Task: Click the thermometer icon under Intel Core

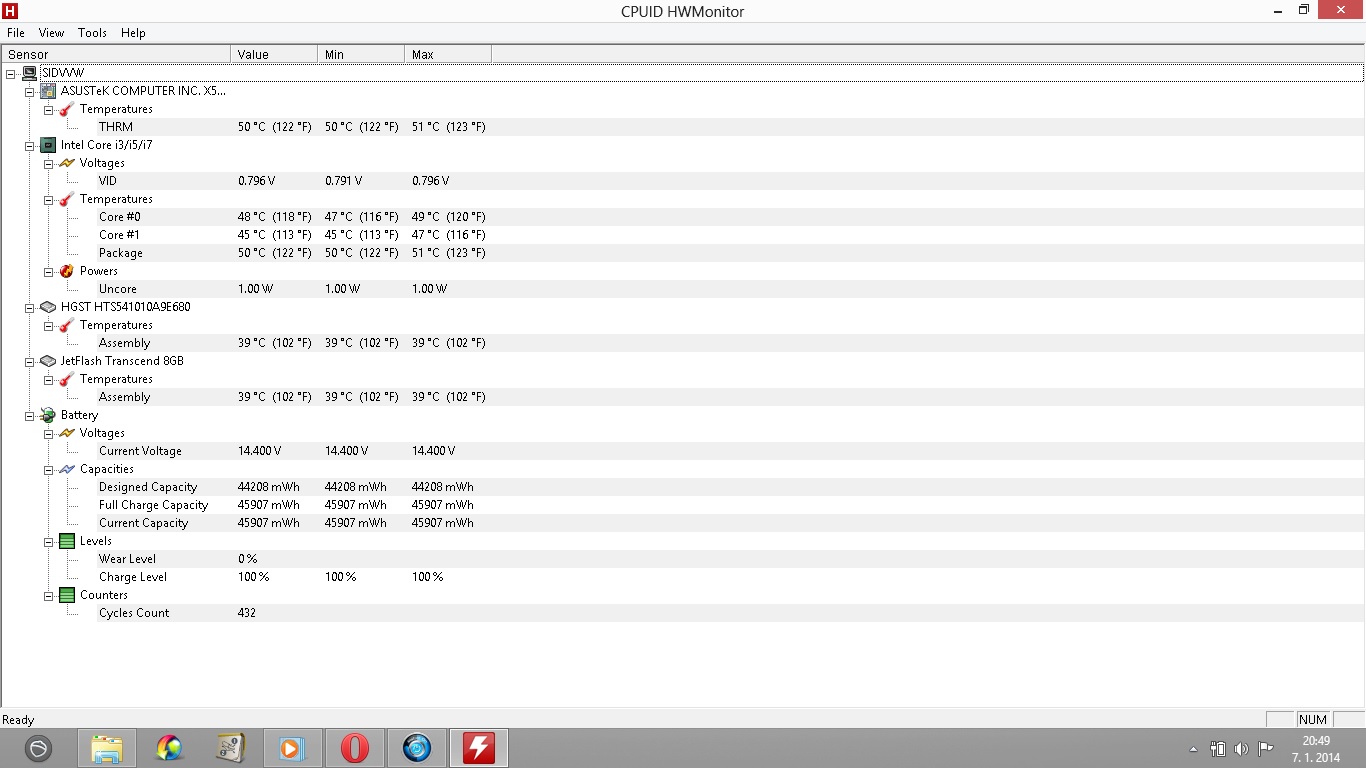Action: coord(67,199)
